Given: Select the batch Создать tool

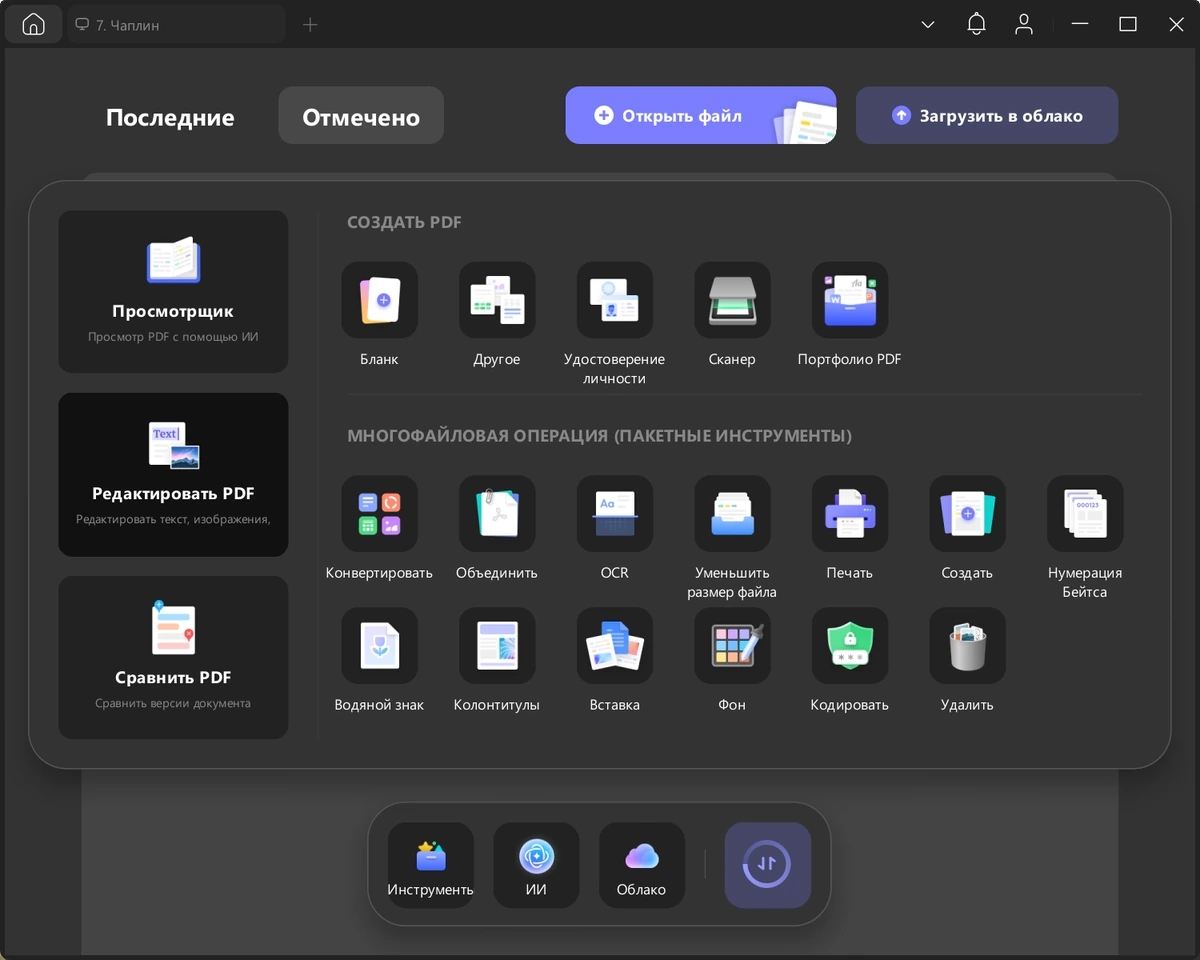Looking at the screenshot, I should (x=967, y=514).
